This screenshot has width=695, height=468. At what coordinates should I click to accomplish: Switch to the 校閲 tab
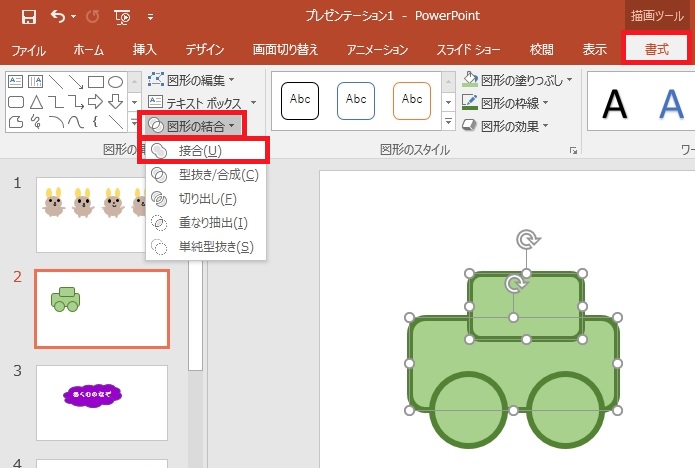[542, 50]
